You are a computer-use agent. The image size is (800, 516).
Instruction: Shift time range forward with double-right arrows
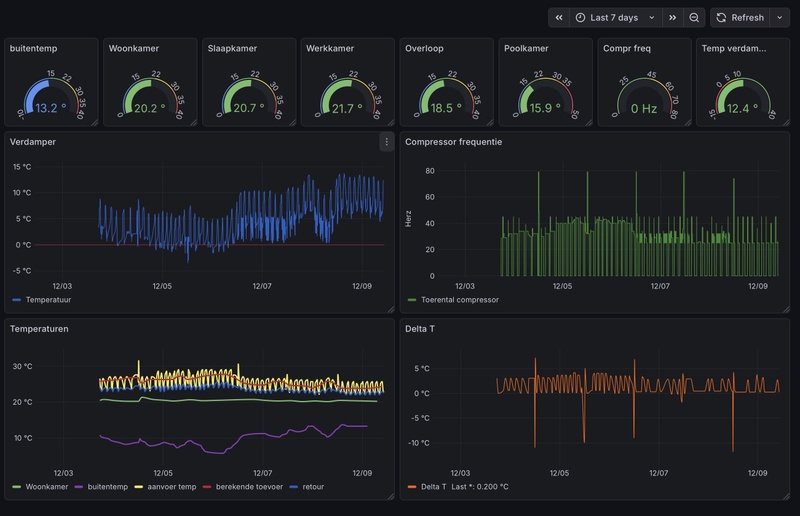point(672,17)
